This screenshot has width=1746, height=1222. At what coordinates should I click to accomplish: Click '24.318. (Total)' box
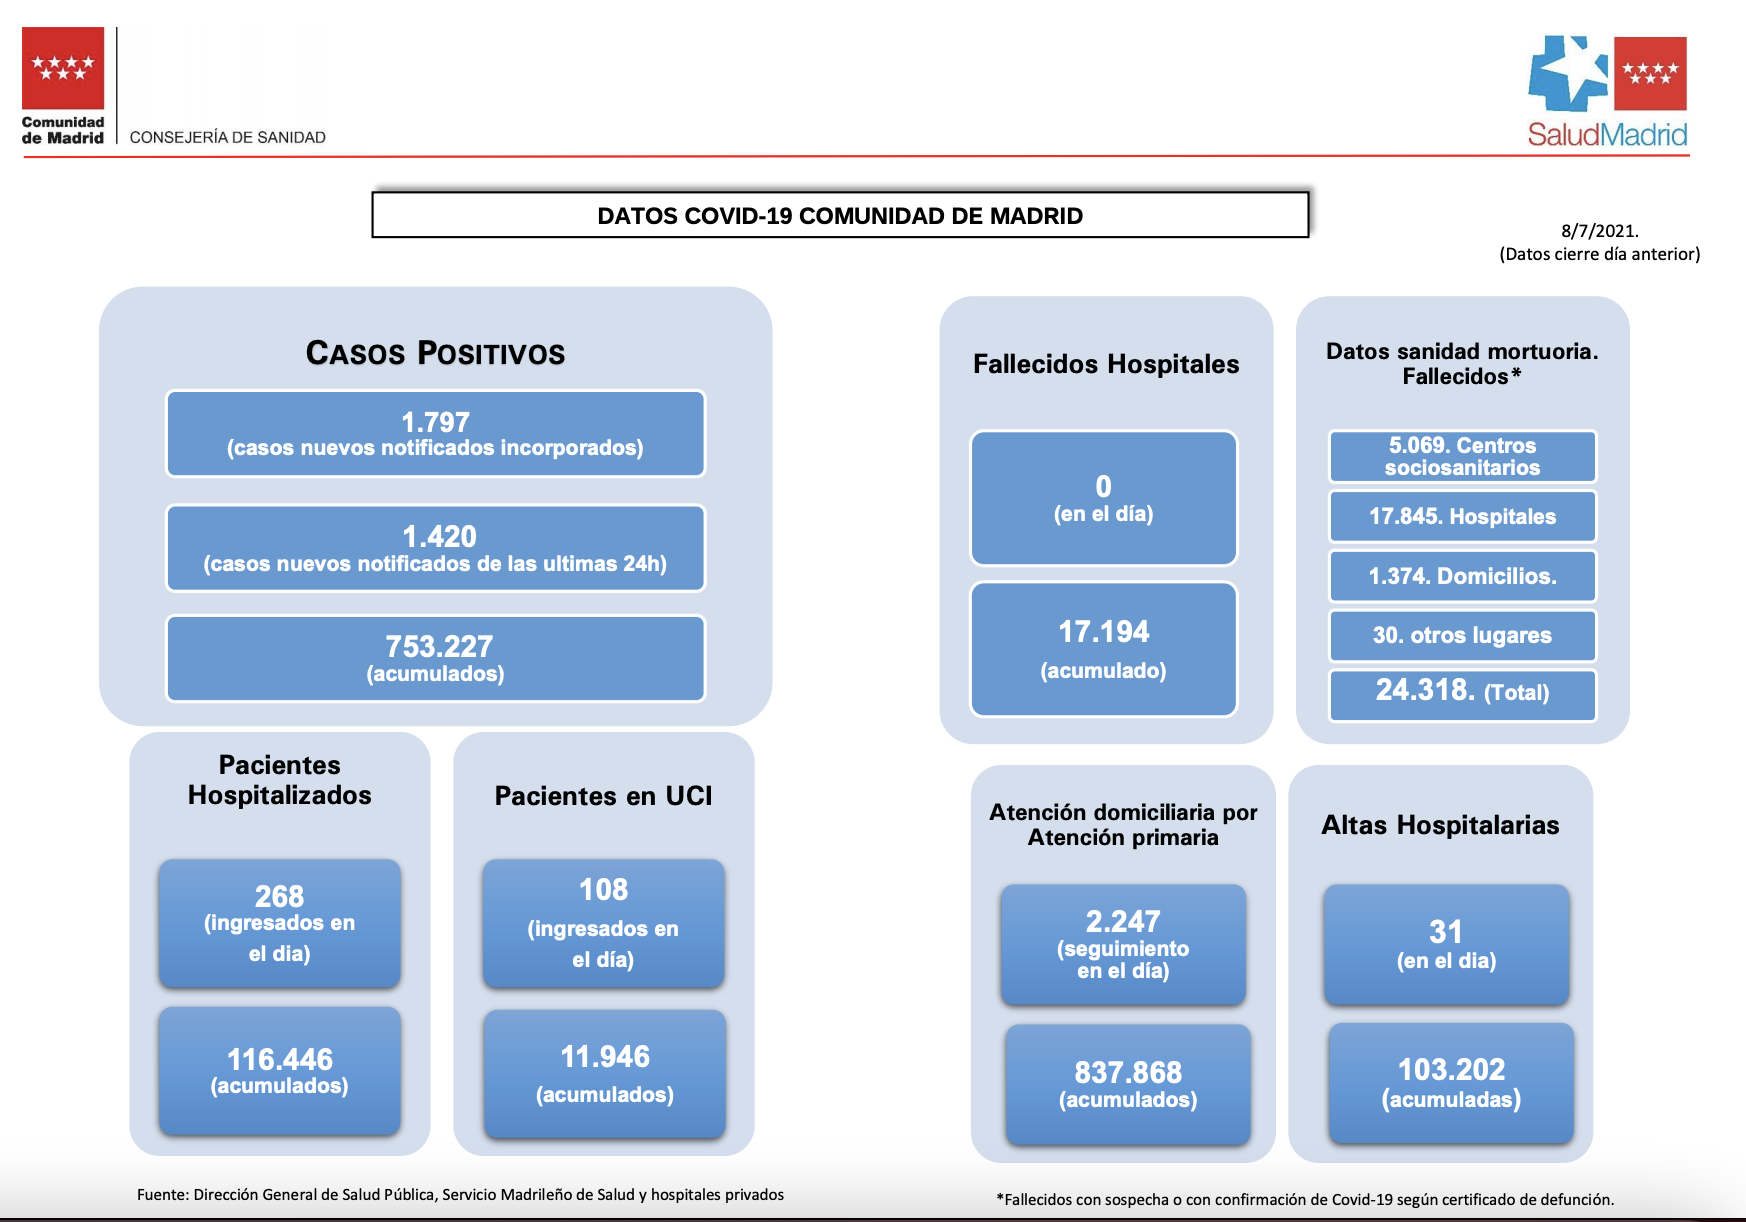point(1462,695)
